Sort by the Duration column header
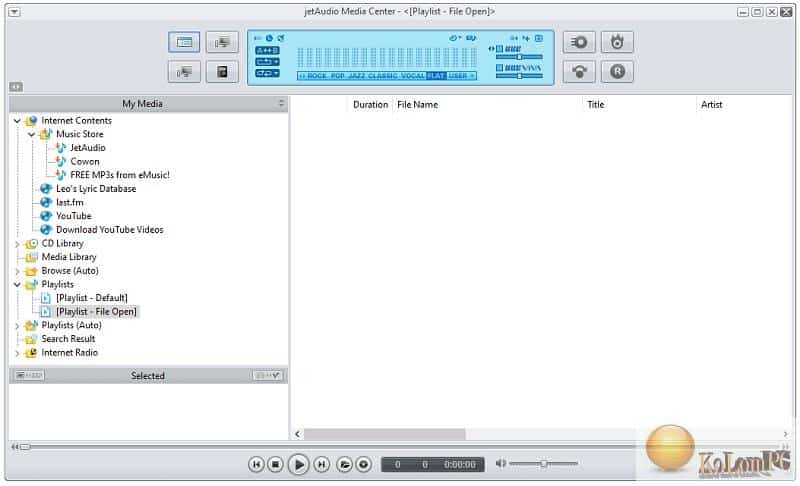 pyautogui.click(x=370, y=105)
